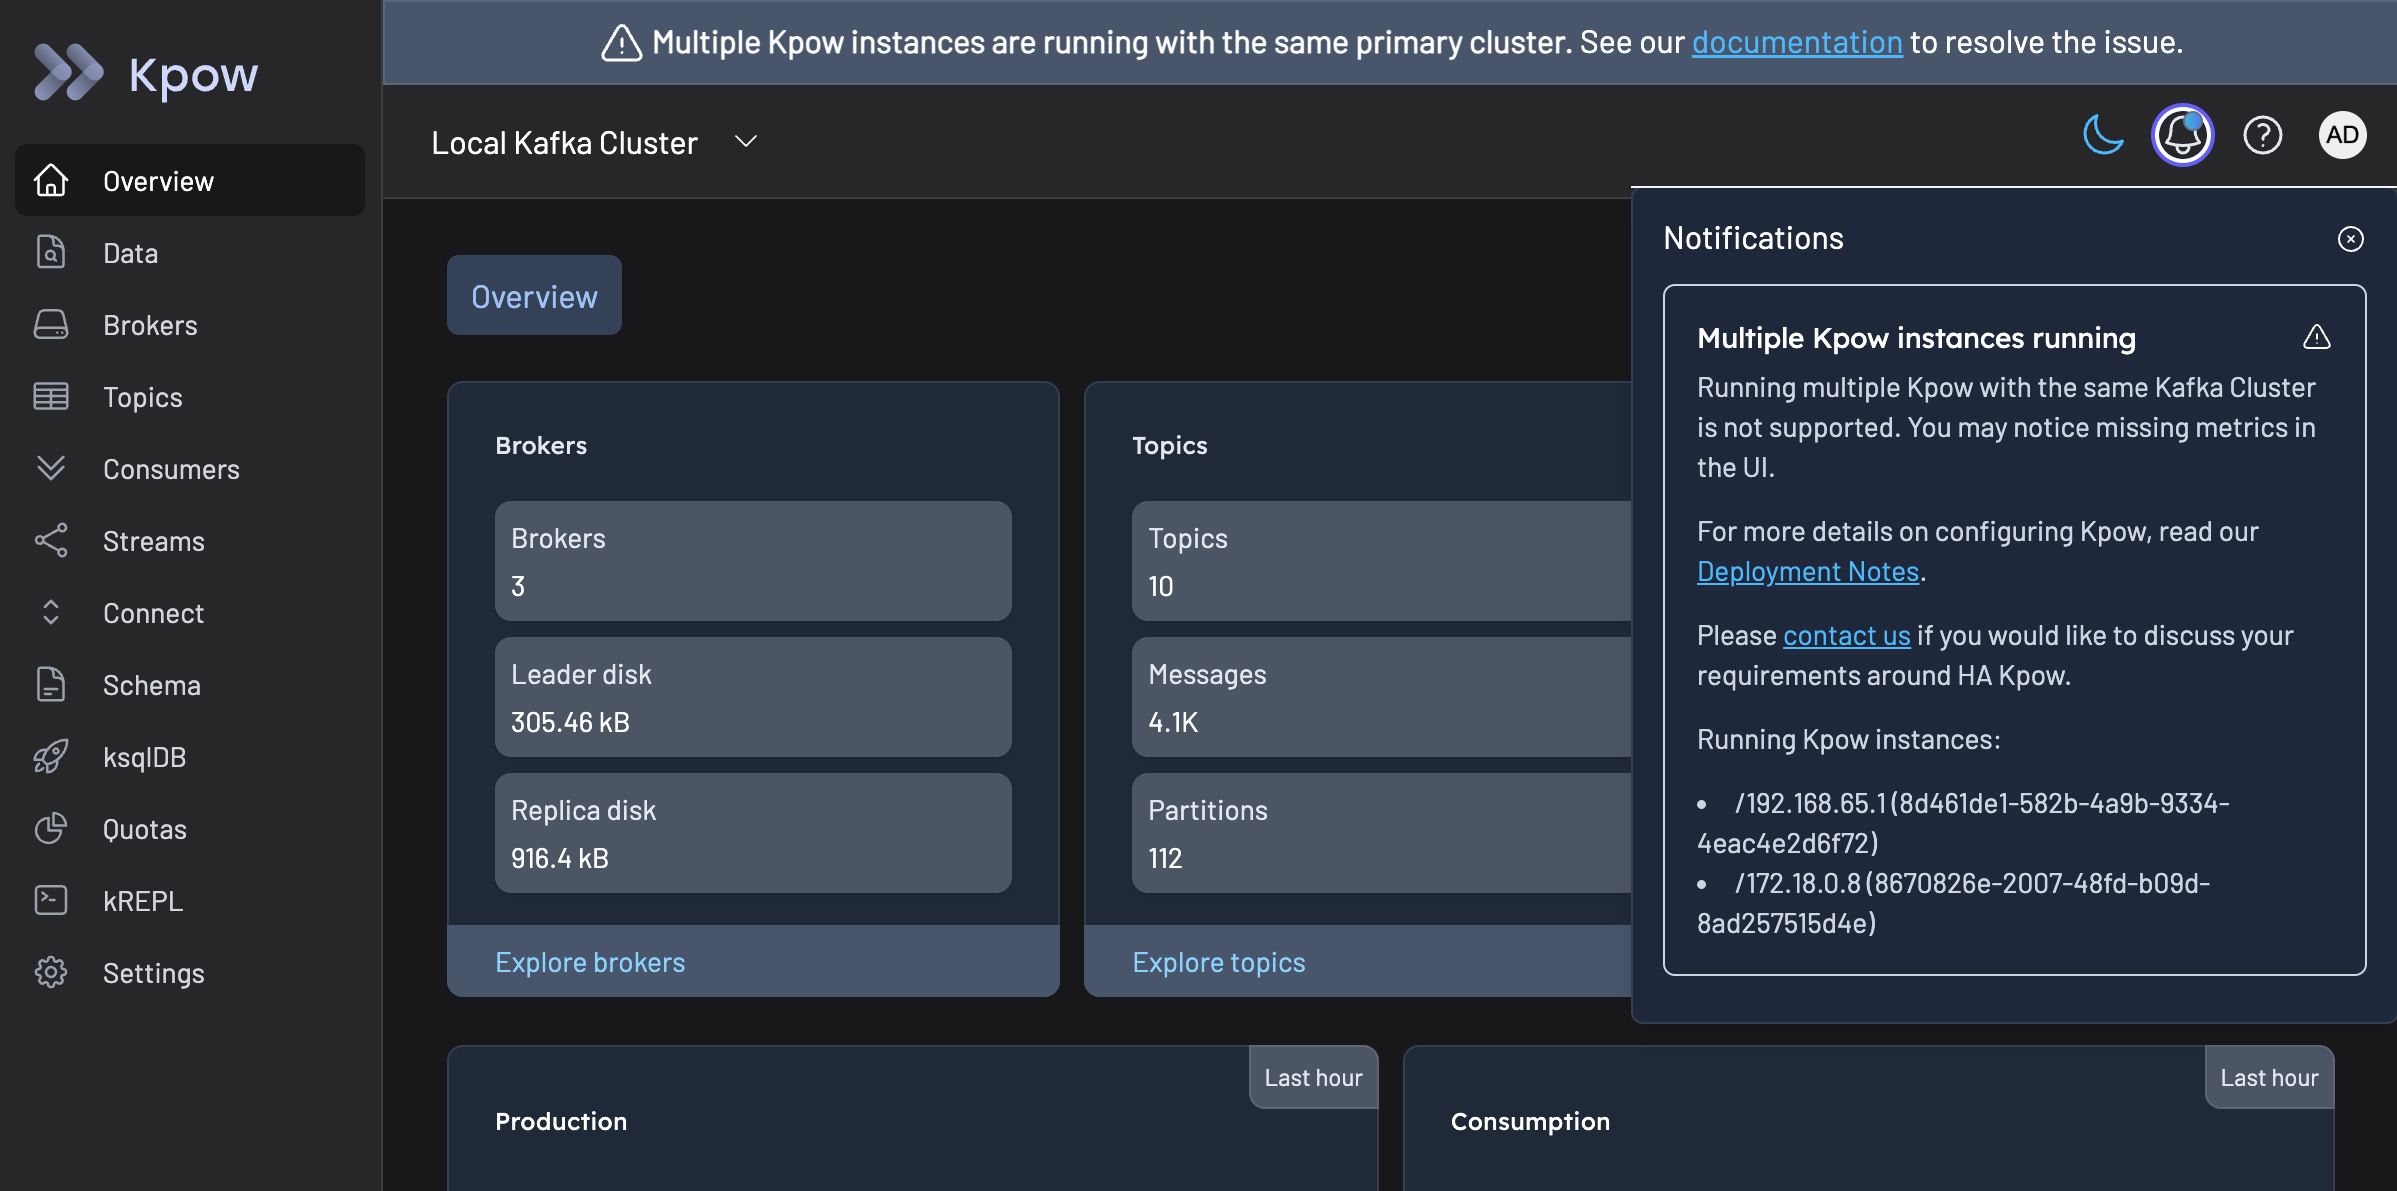Click Explore brokers
This screenshot has height=1191, width=2397.
tap(590, 961)
